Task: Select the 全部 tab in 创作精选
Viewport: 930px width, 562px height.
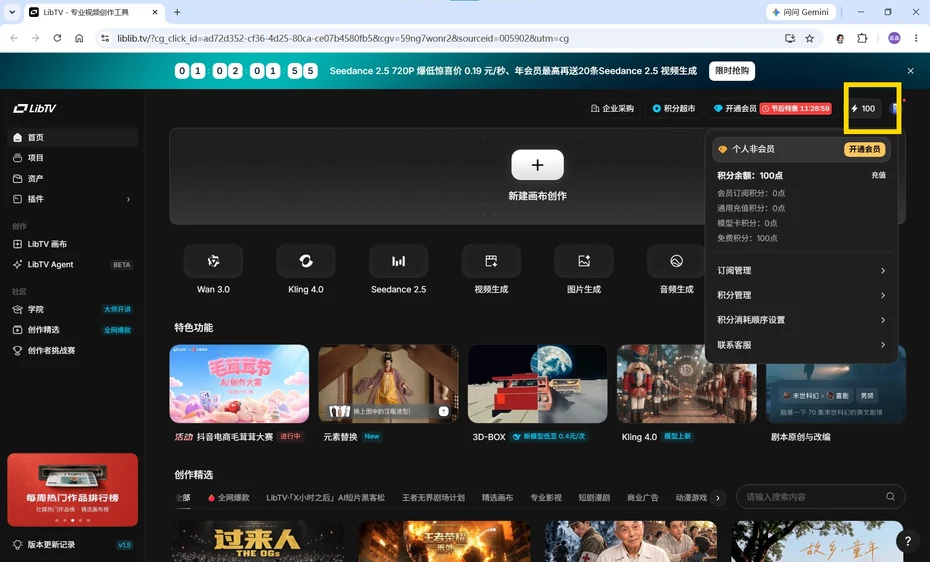Action: [183, 497]
